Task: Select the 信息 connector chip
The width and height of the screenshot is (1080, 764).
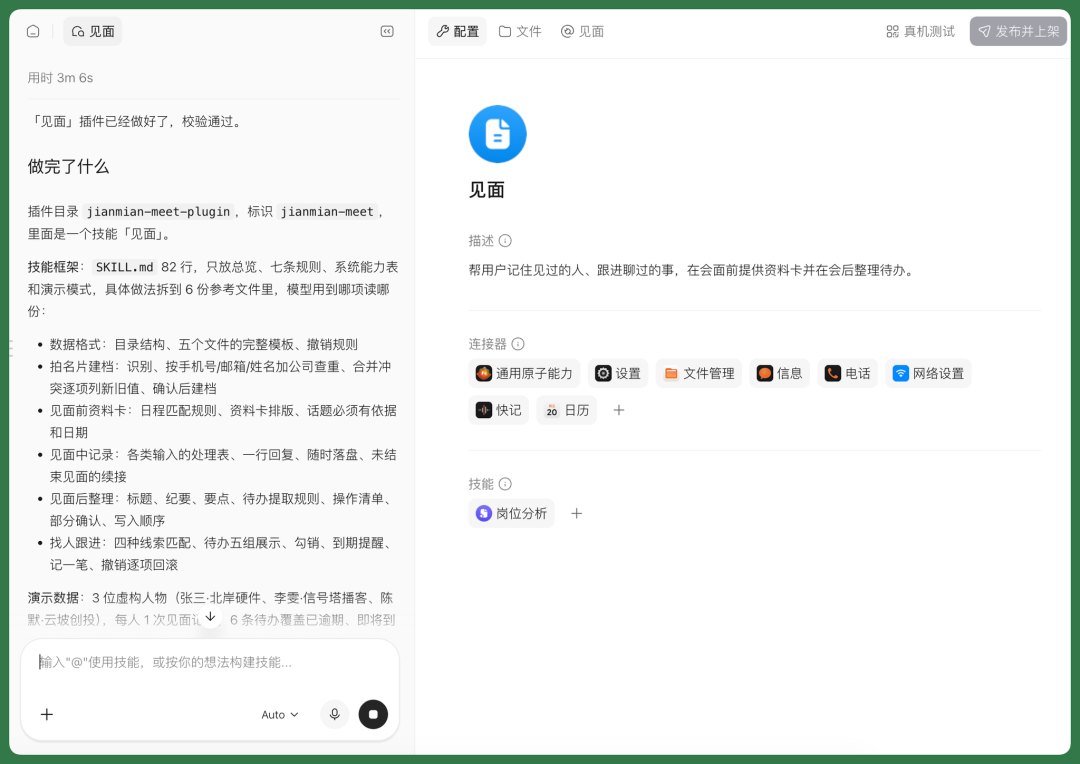Action: pyautogui.click(x=780, y=373)
